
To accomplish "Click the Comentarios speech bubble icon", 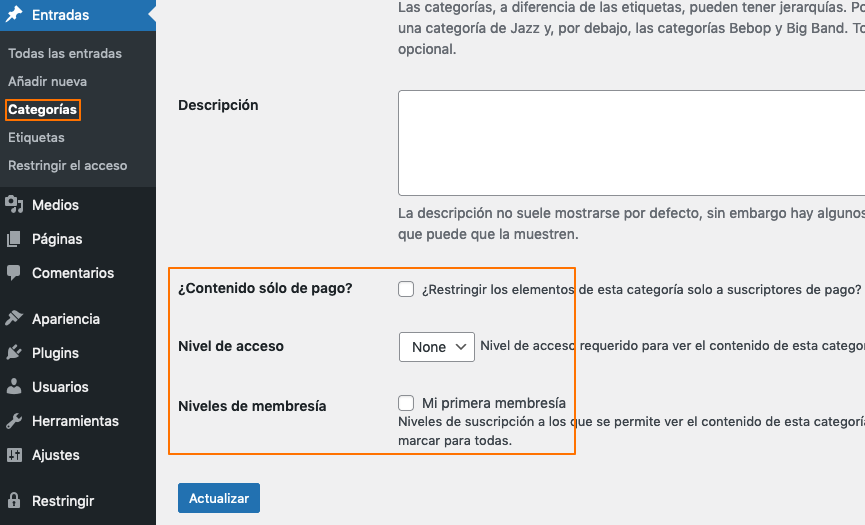I will coord(14,273).
